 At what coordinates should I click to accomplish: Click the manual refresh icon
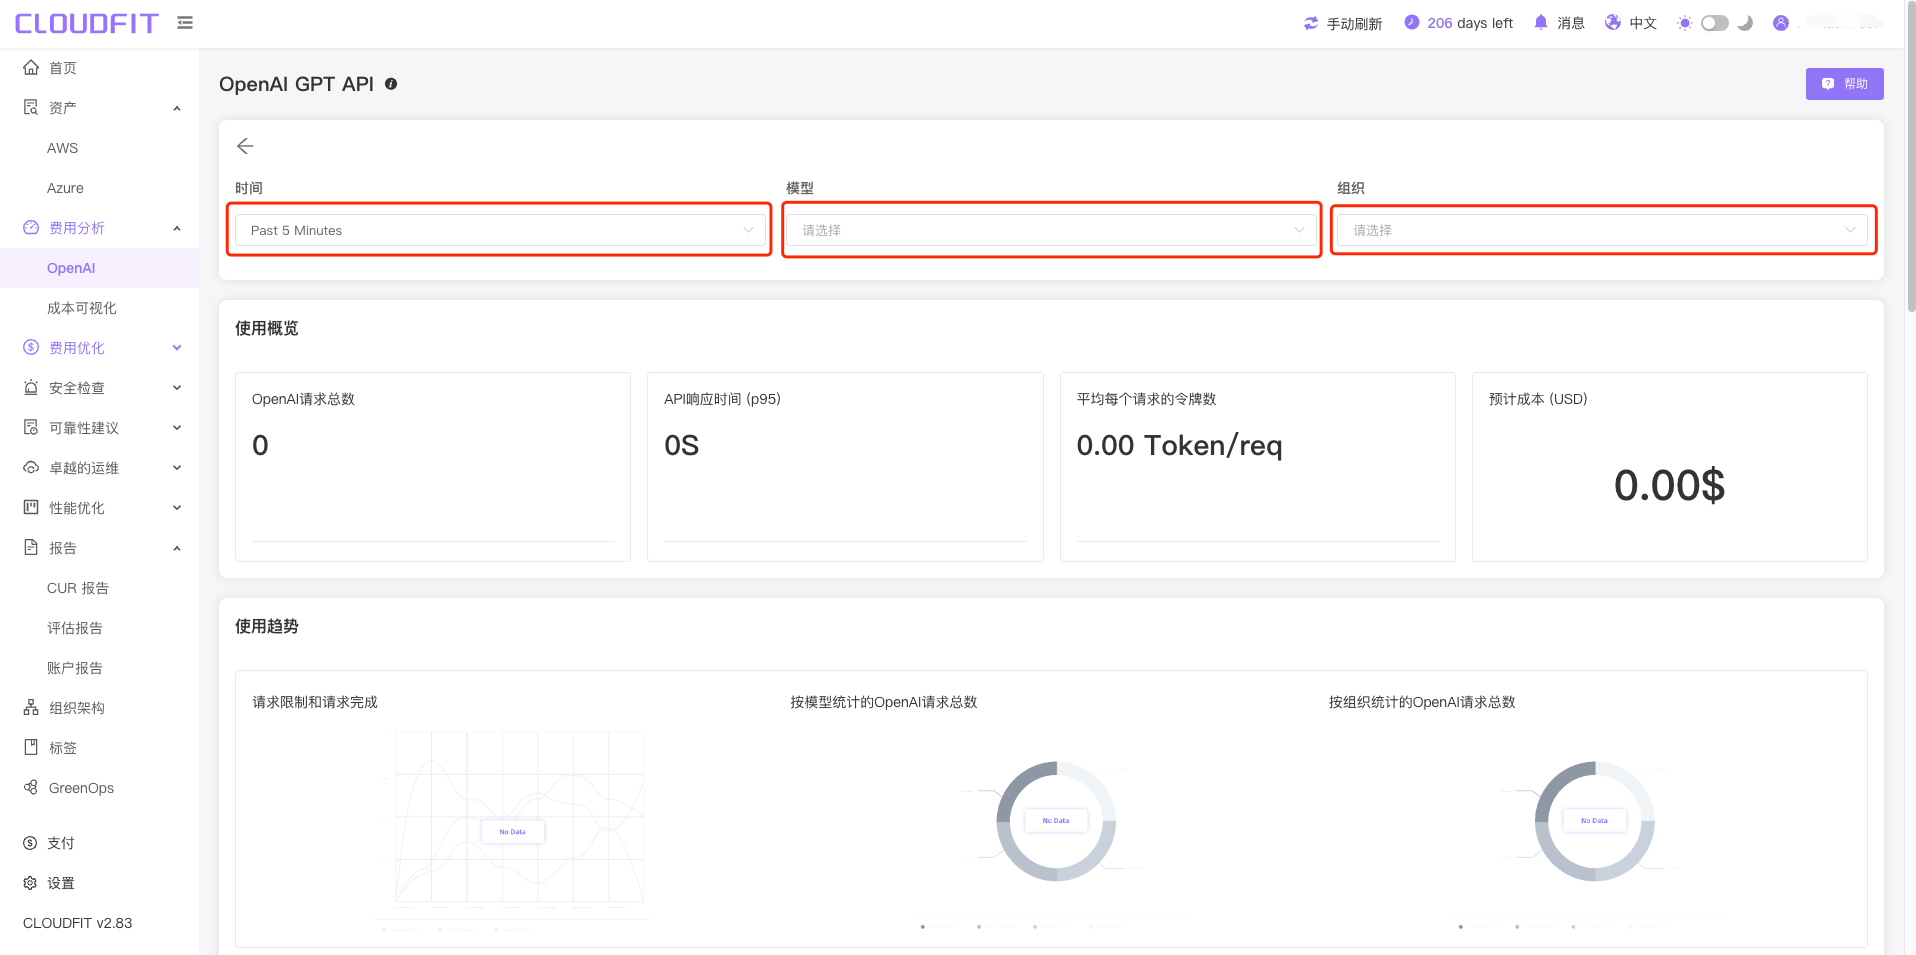[1311, 23]
